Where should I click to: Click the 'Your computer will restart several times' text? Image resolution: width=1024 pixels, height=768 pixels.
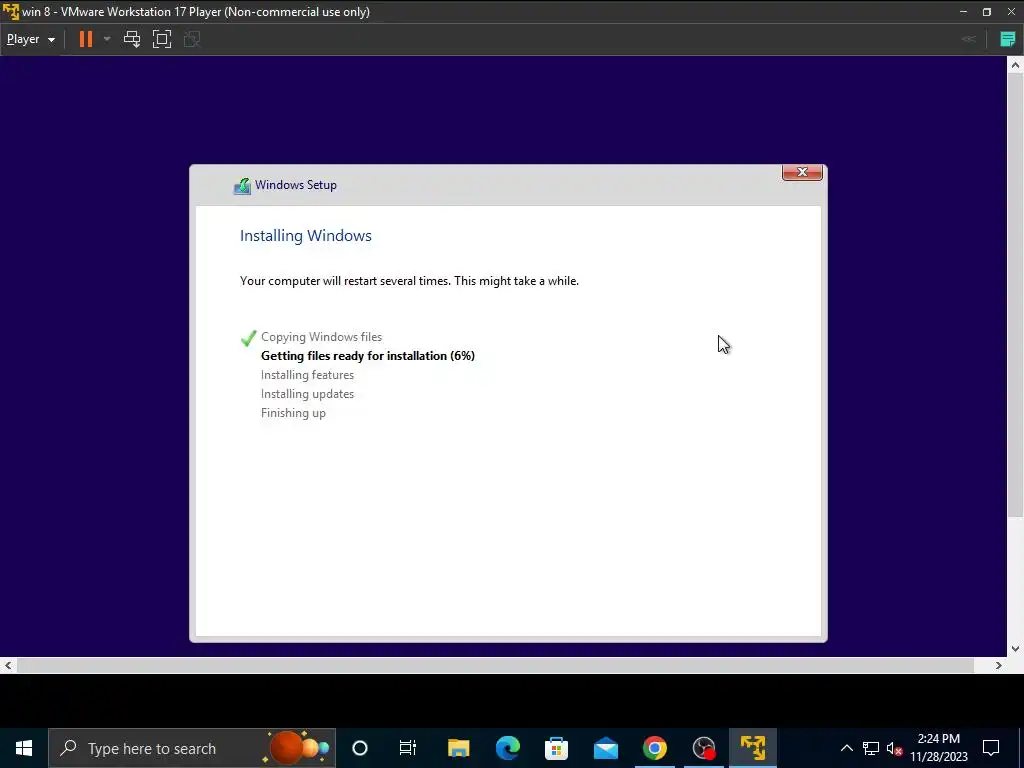[409, 281]
